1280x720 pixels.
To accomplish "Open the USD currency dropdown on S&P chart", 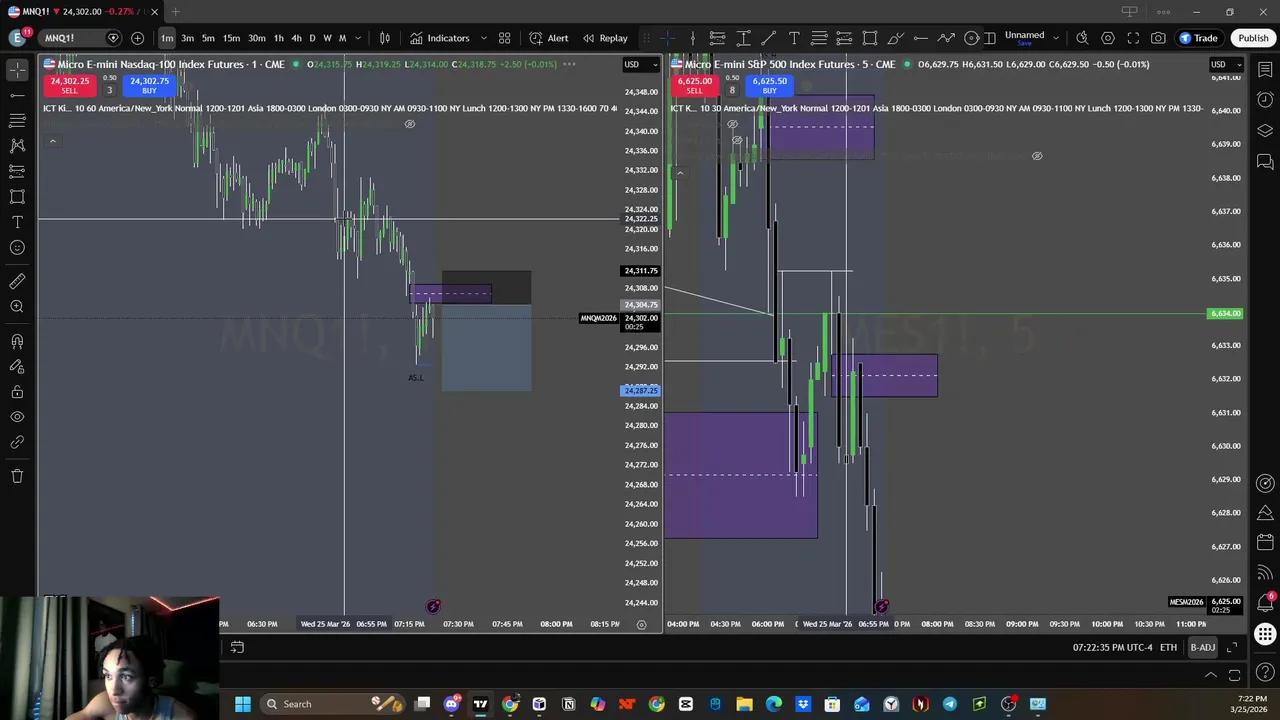I will (x=1225, y=64).
